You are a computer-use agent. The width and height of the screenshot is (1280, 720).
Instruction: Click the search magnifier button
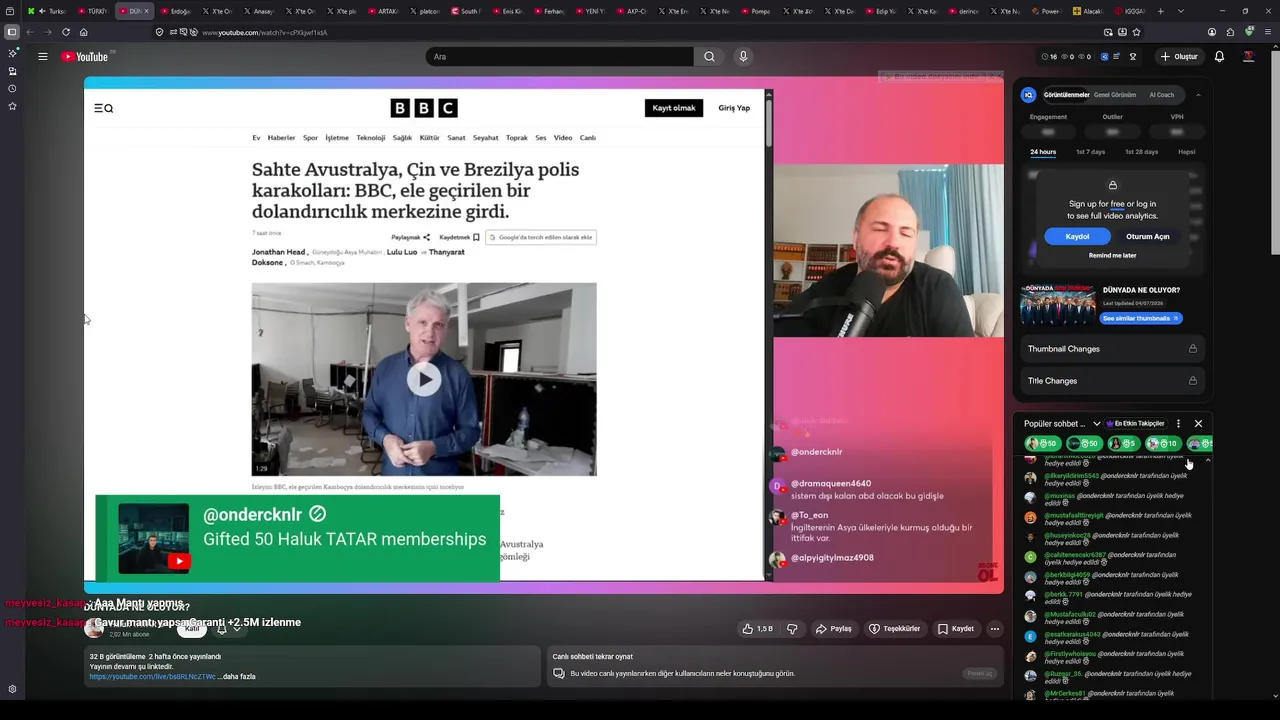709,57
